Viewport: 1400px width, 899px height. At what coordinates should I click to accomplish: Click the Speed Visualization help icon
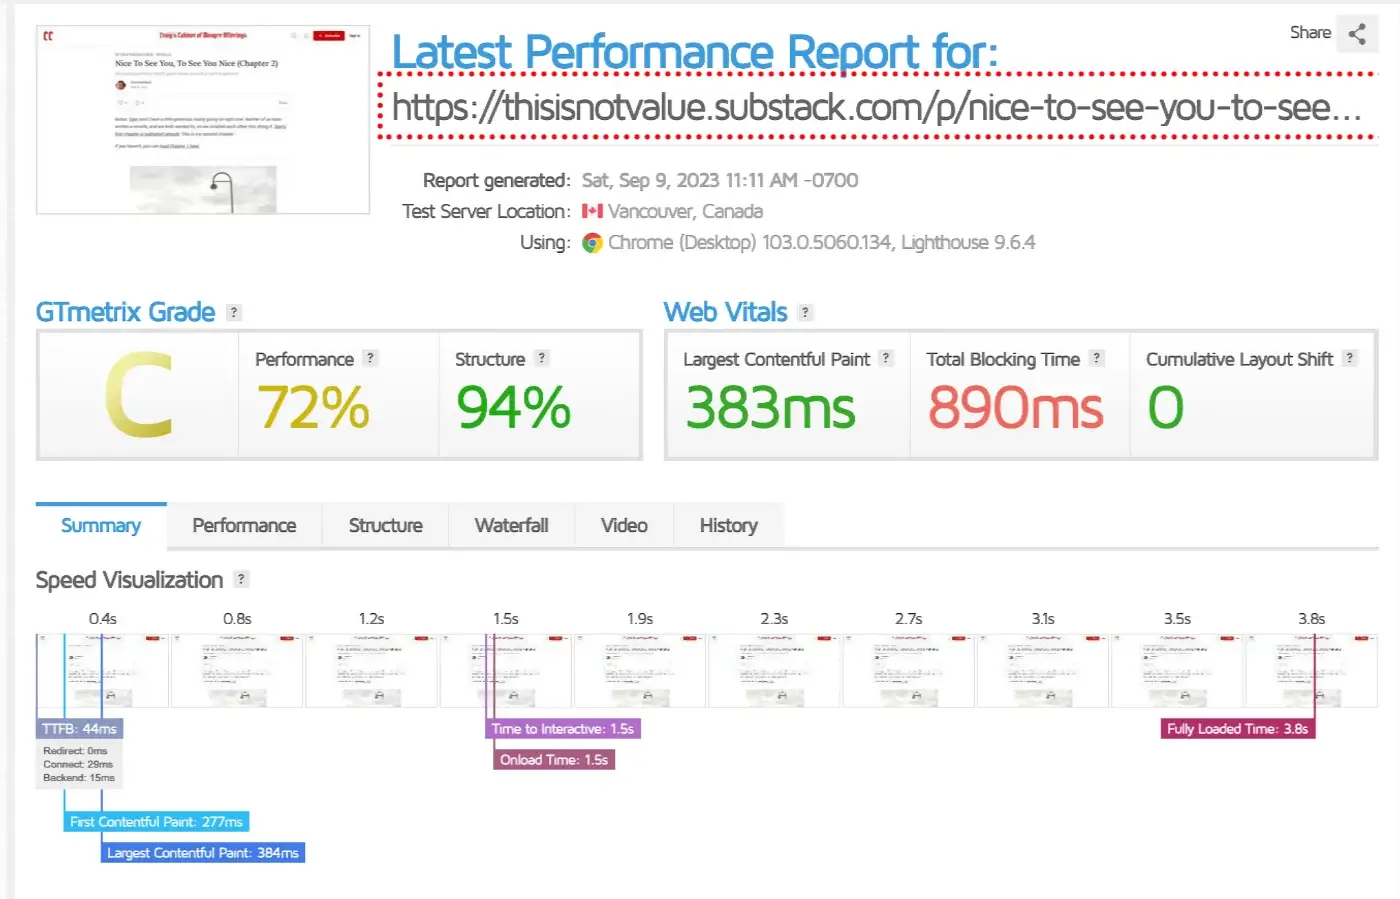240,579
